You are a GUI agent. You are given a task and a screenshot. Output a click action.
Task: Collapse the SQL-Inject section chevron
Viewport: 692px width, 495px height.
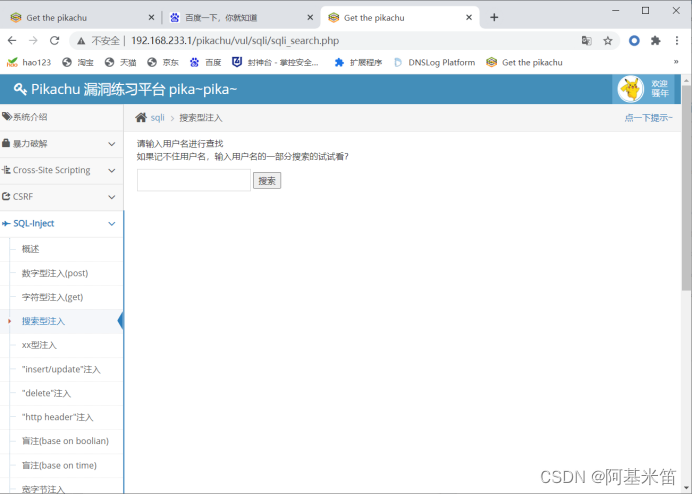(x=112, y=224)
